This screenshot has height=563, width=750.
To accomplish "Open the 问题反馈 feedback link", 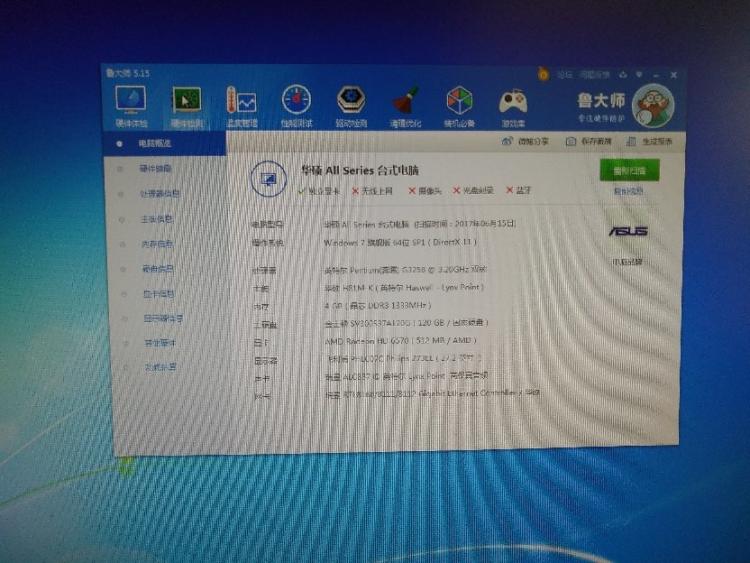I will tap(595, 75).
